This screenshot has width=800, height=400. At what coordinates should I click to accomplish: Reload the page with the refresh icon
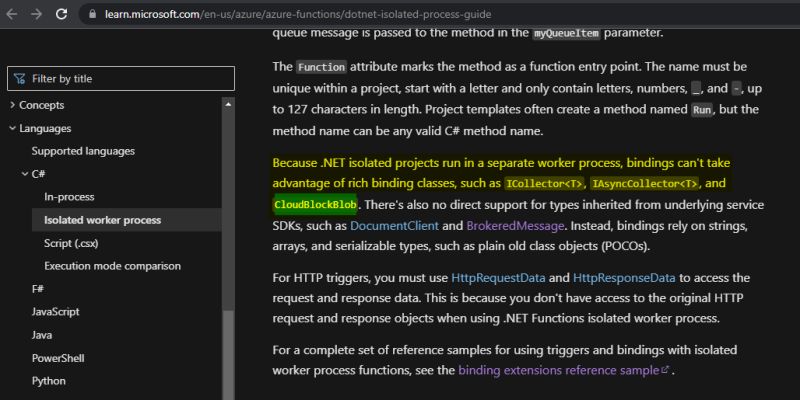click(62, 14)
